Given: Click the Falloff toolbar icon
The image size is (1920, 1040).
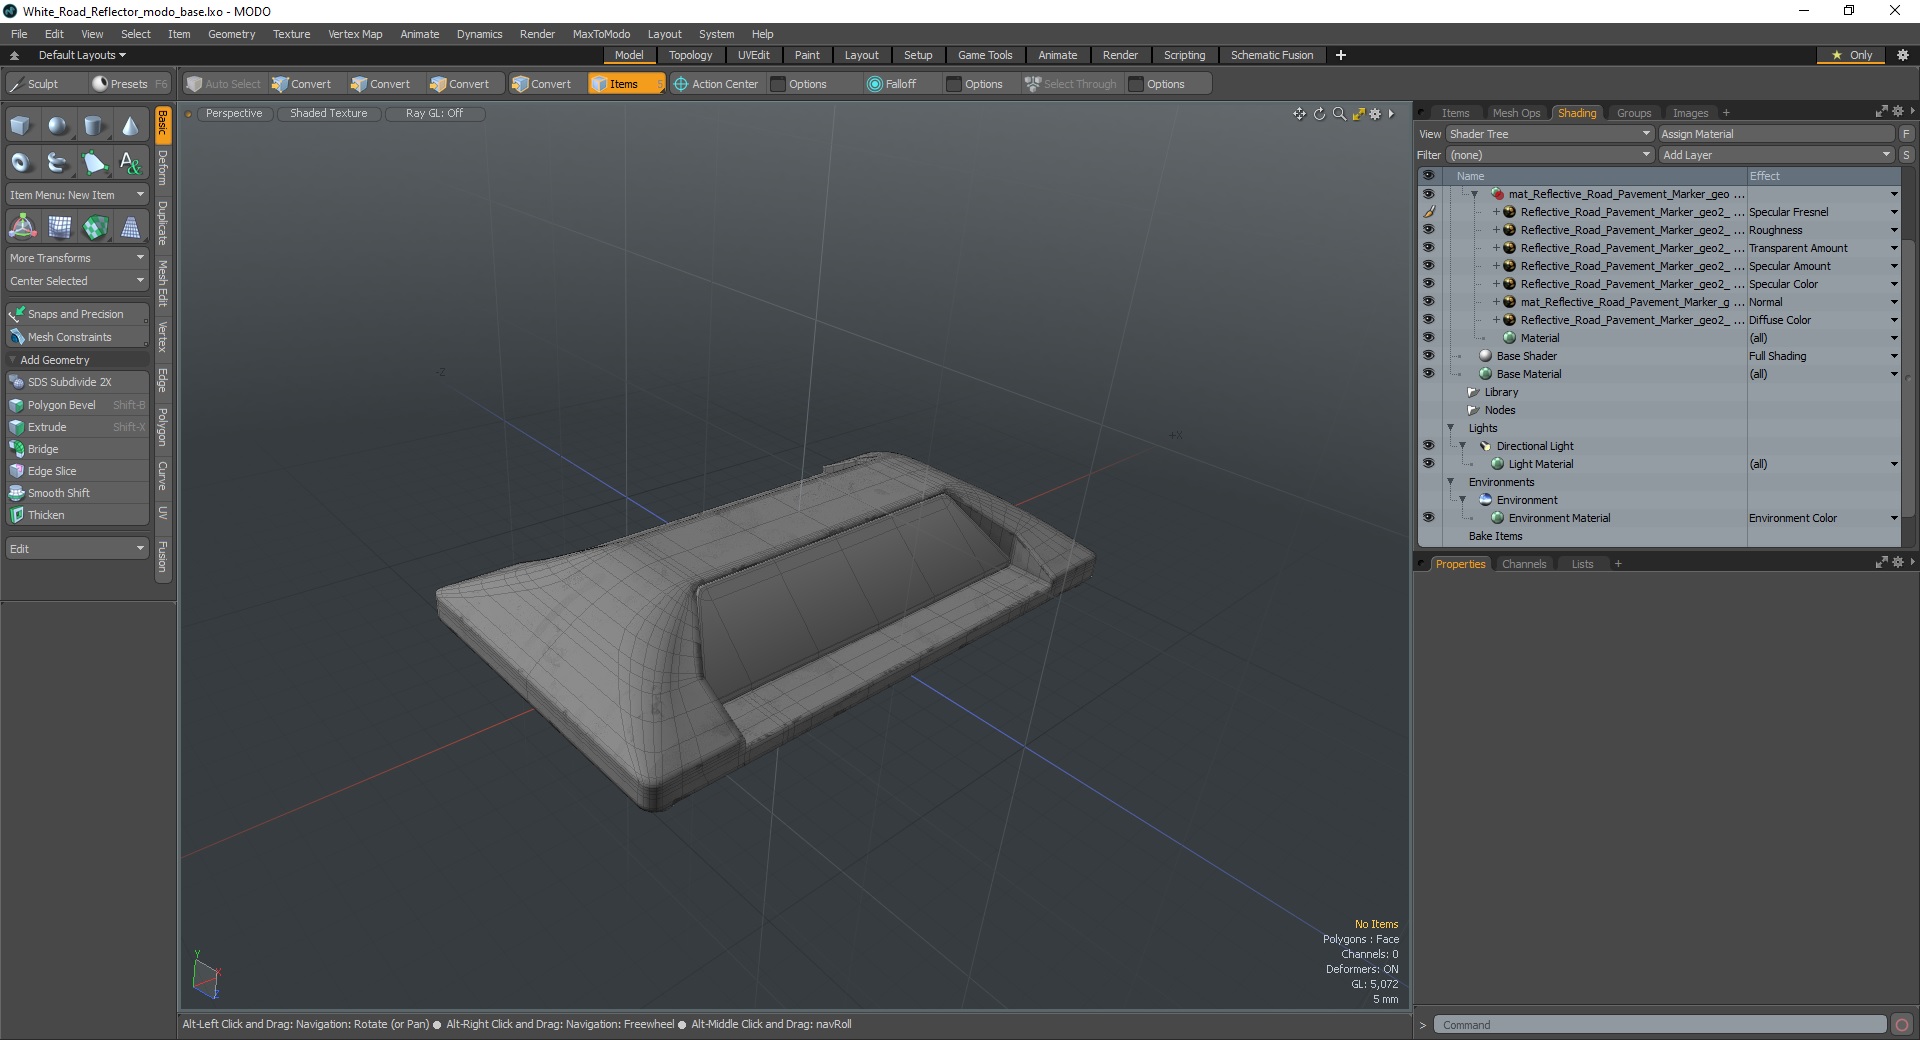Looking at the screenshot, I should click(x=875, y=84).
